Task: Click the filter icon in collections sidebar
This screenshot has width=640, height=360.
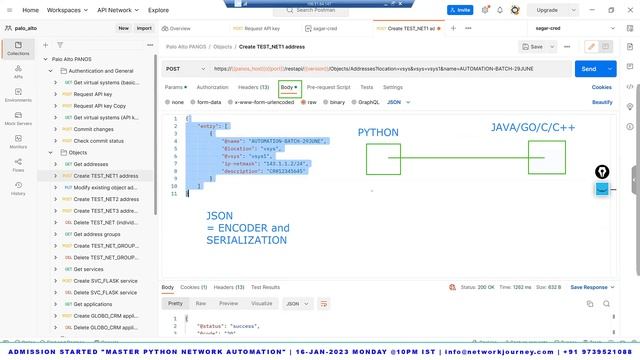Action: coord(60,45)
